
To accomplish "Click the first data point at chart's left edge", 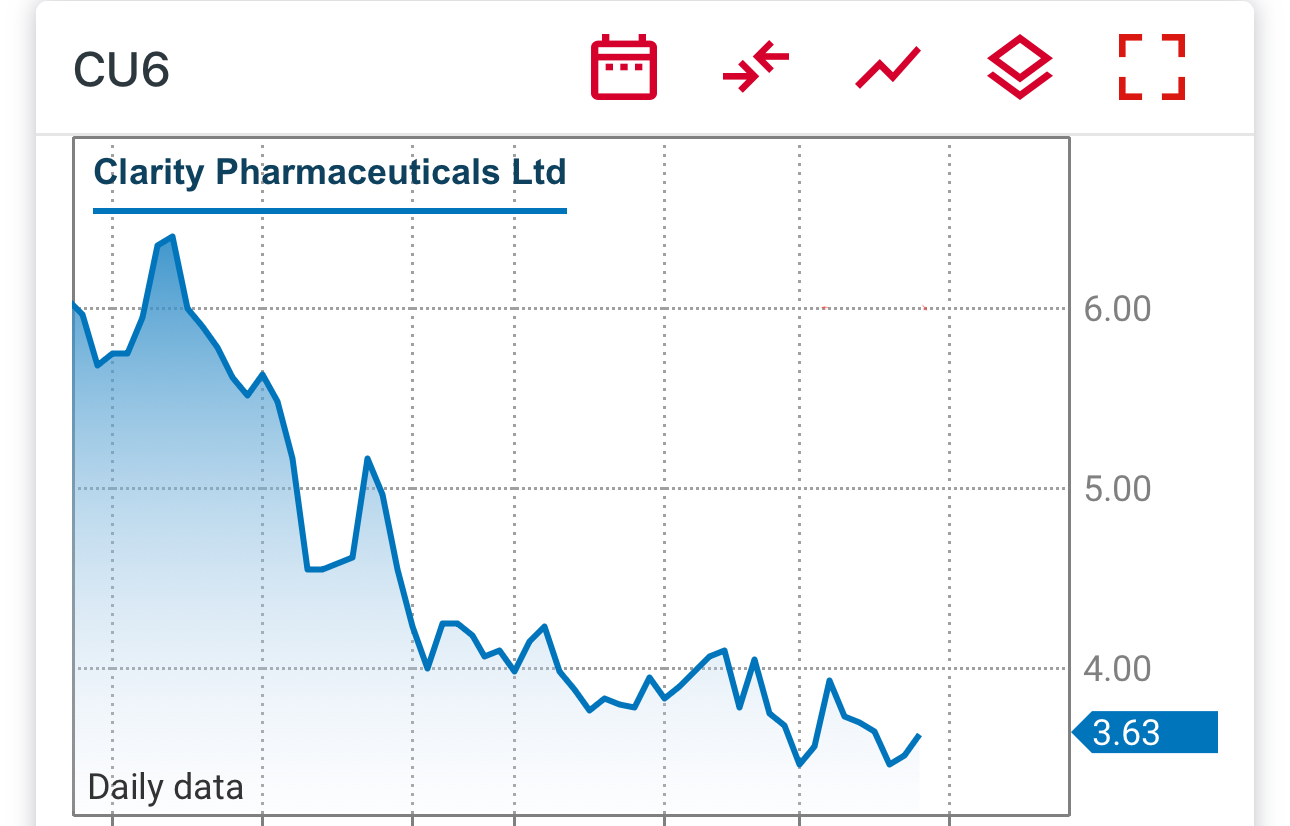I will point(75,304).
